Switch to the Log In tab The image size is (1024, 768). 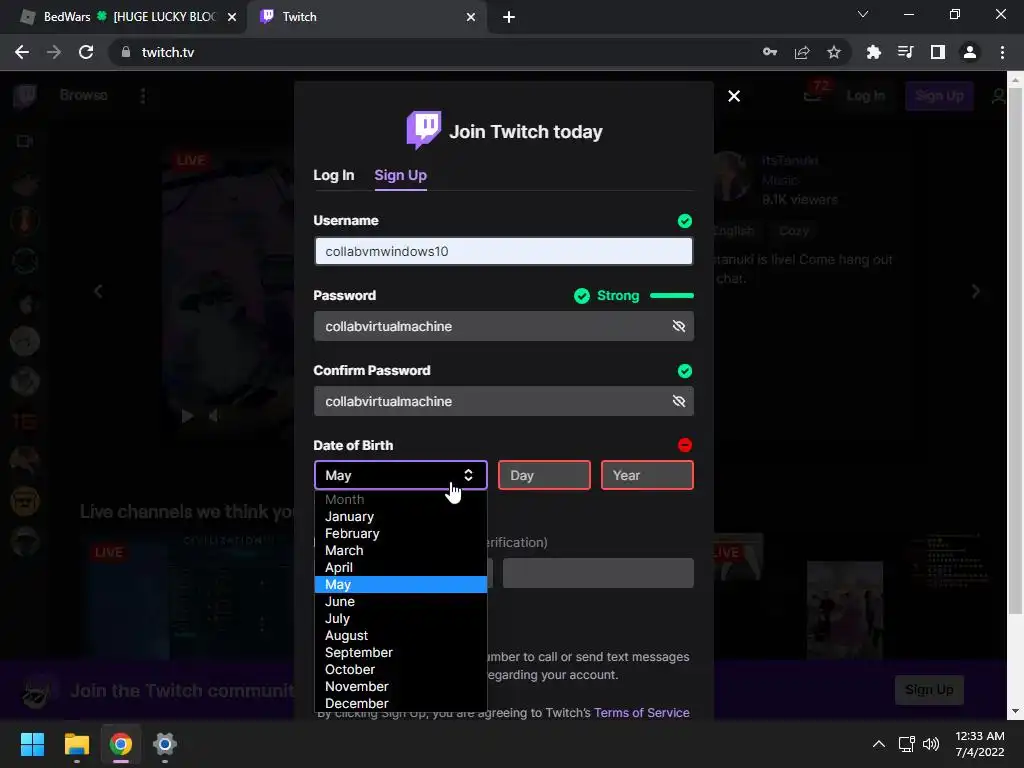coord(334,175)
